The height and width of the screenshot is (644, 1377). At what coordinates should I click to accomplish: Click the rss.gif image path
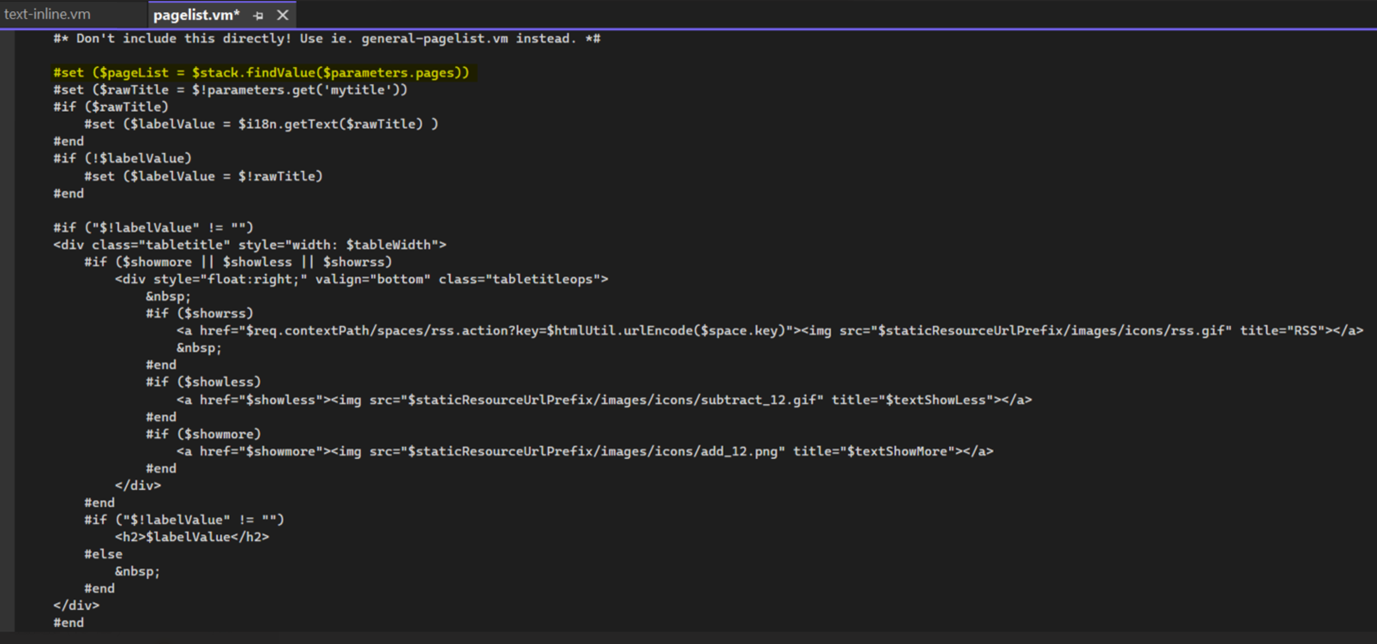tap(1207, 331)
